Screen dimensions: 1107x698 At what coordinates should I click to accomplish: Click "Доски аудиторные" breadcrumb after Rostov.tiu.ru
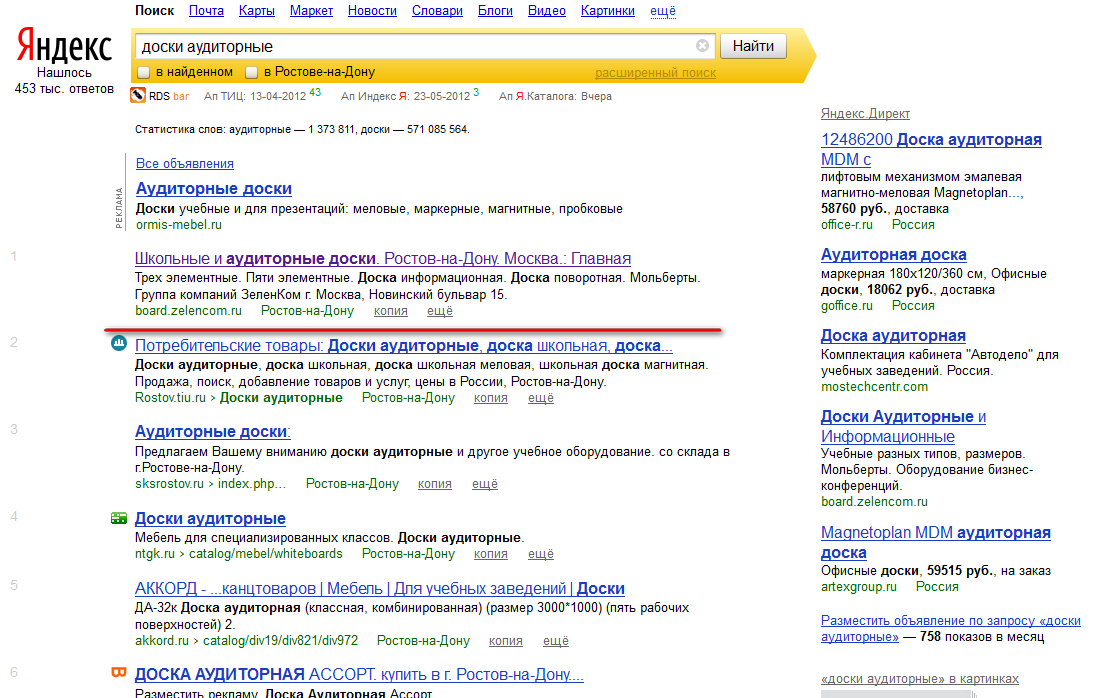[281, 398]
